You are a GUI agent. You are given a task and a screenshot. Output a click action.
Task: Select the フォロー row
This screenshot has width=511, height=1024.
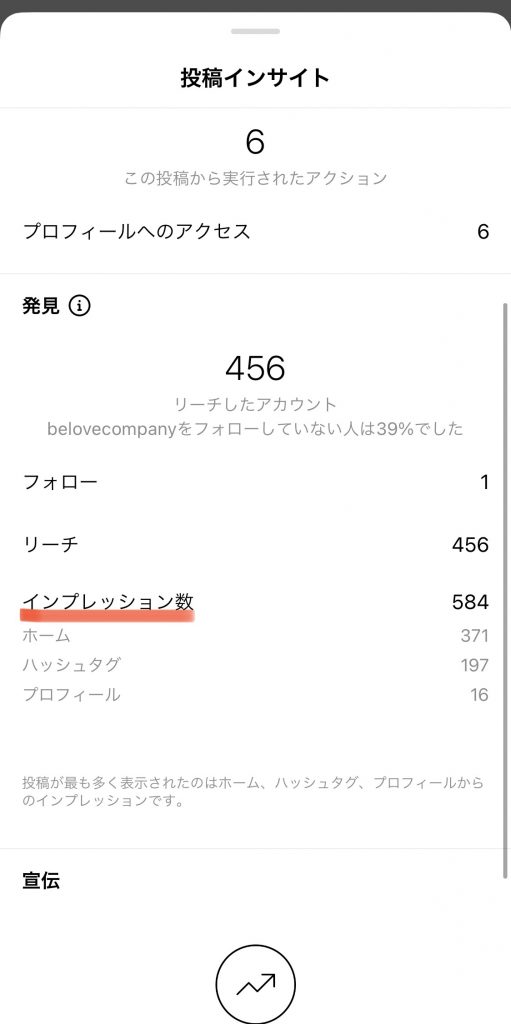coord(256,483)
